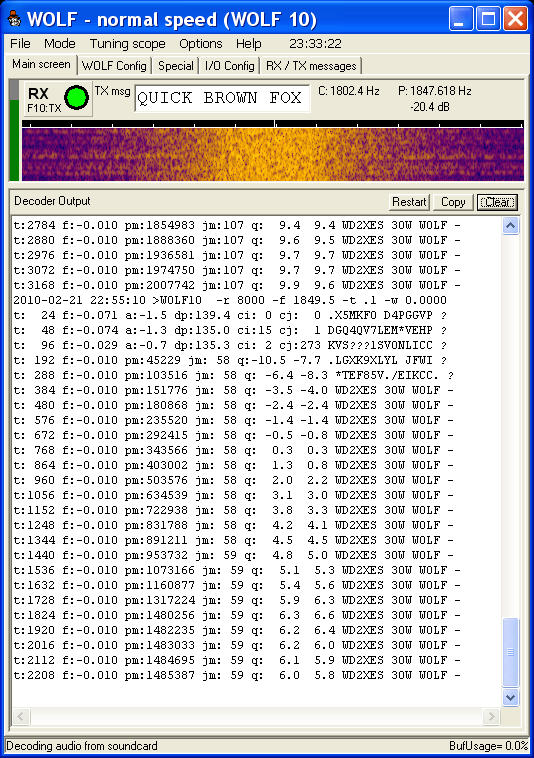Select the output line t:1440

coord(233,555)
